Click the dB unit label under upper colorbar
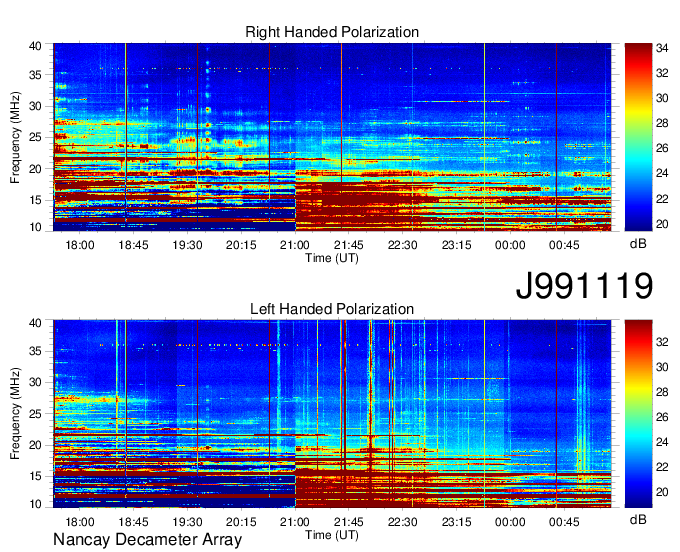Image resolution: width=680 pixels, height=552 pixels. pyautogui.click(x=638, y=244)
